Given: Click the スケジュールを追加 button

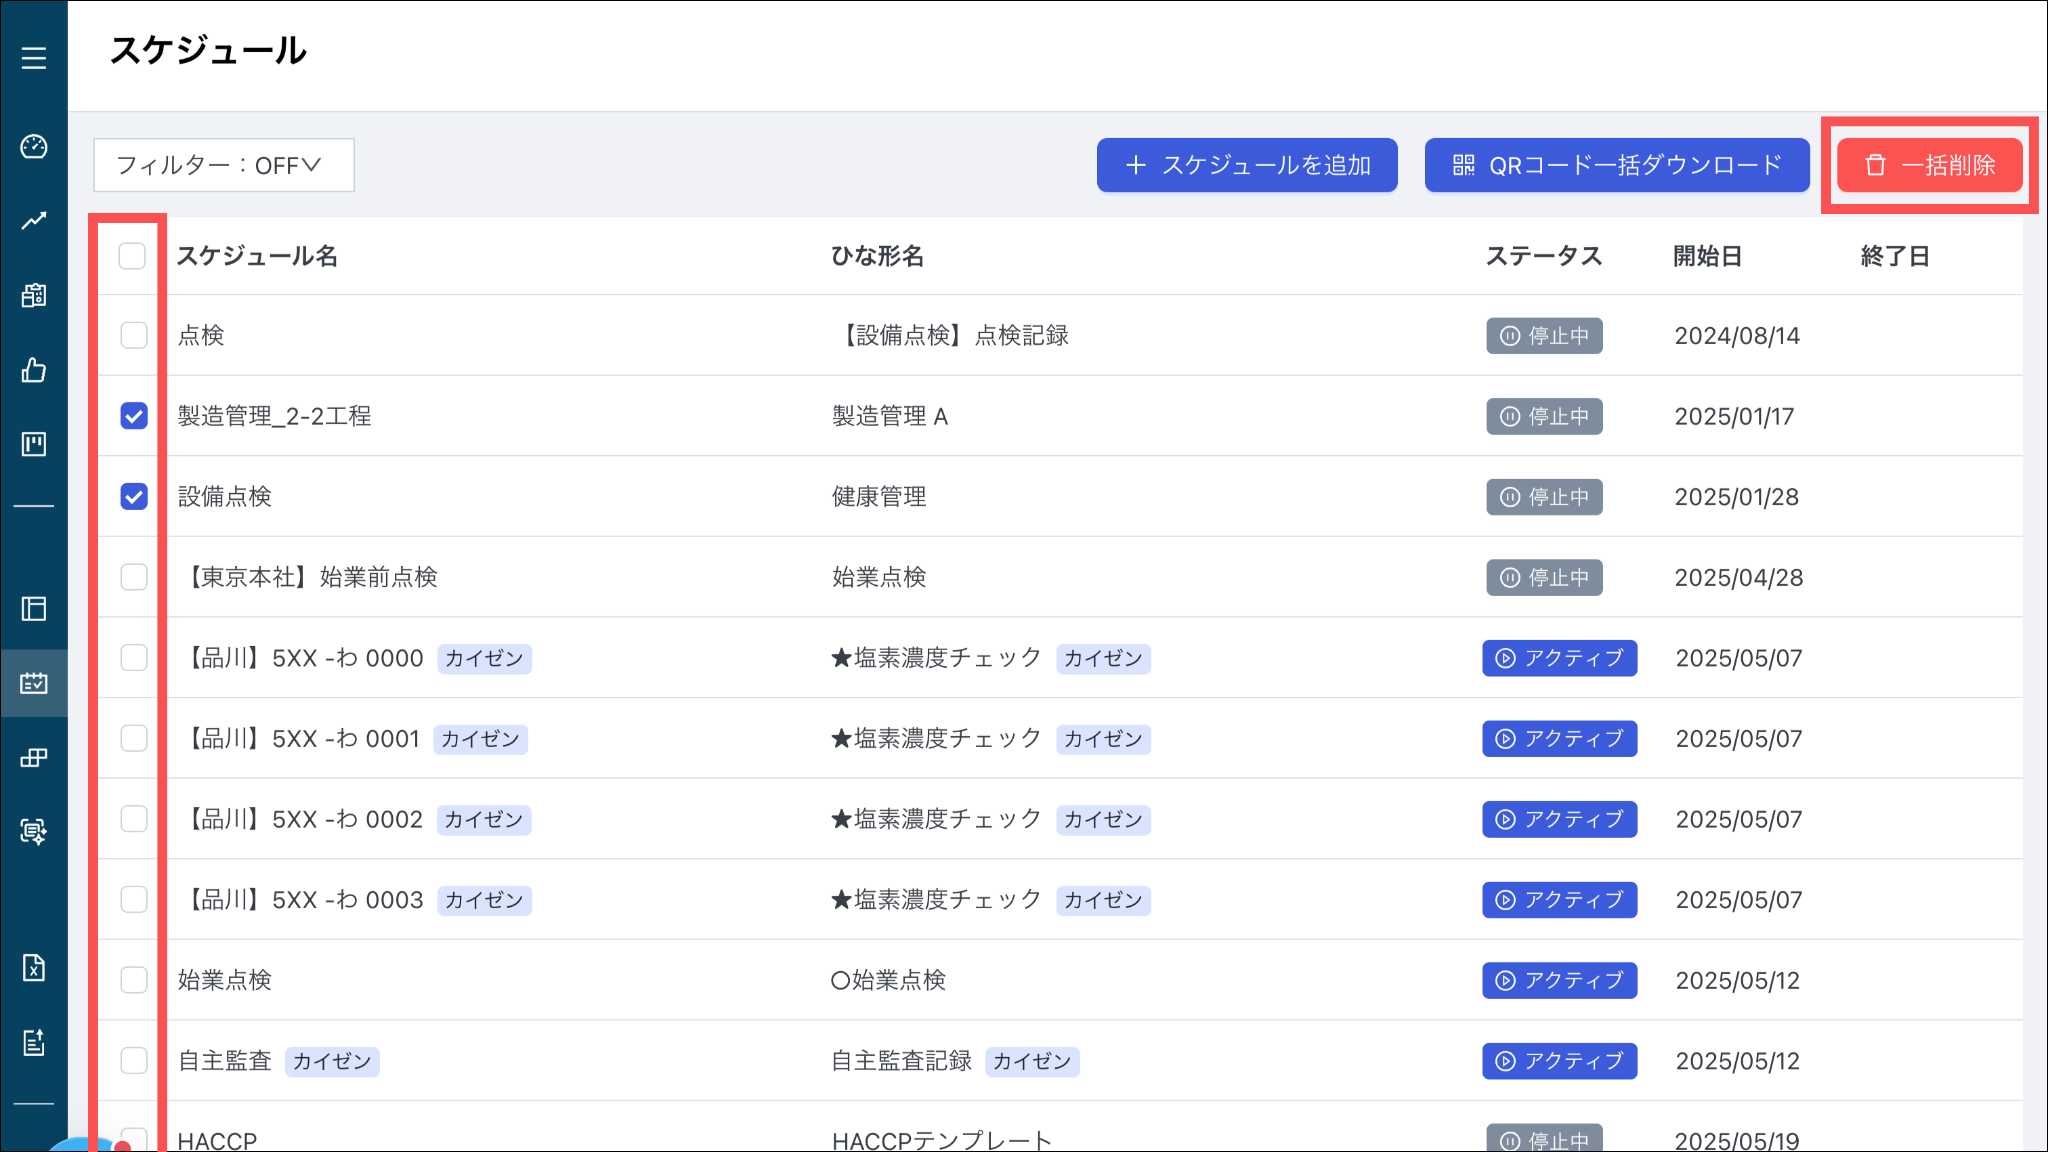Looking at the screenshot, I should tap(1247, 165).
